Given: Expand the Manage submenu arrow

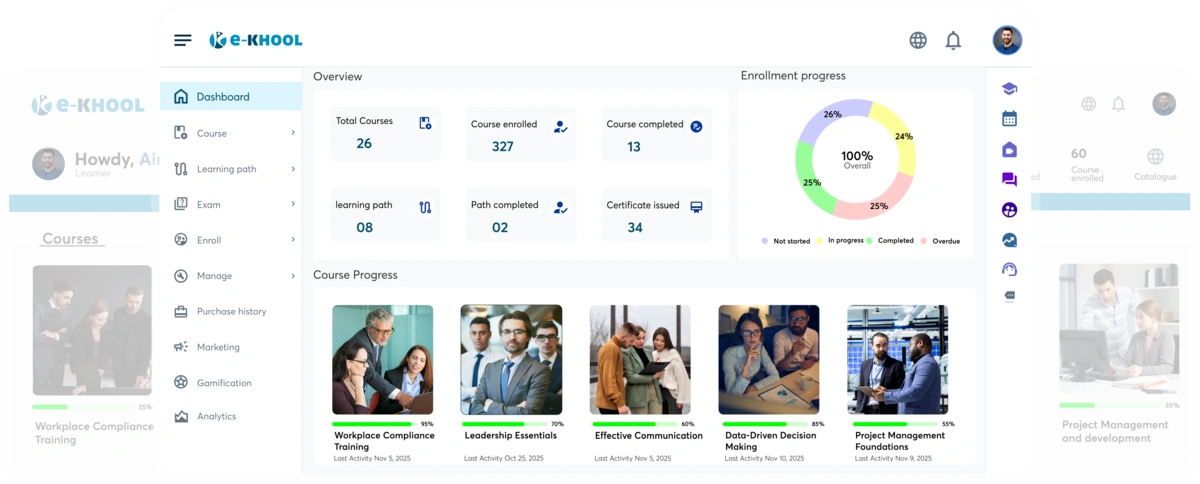Looking at the screenshot, I should [293, 276].
